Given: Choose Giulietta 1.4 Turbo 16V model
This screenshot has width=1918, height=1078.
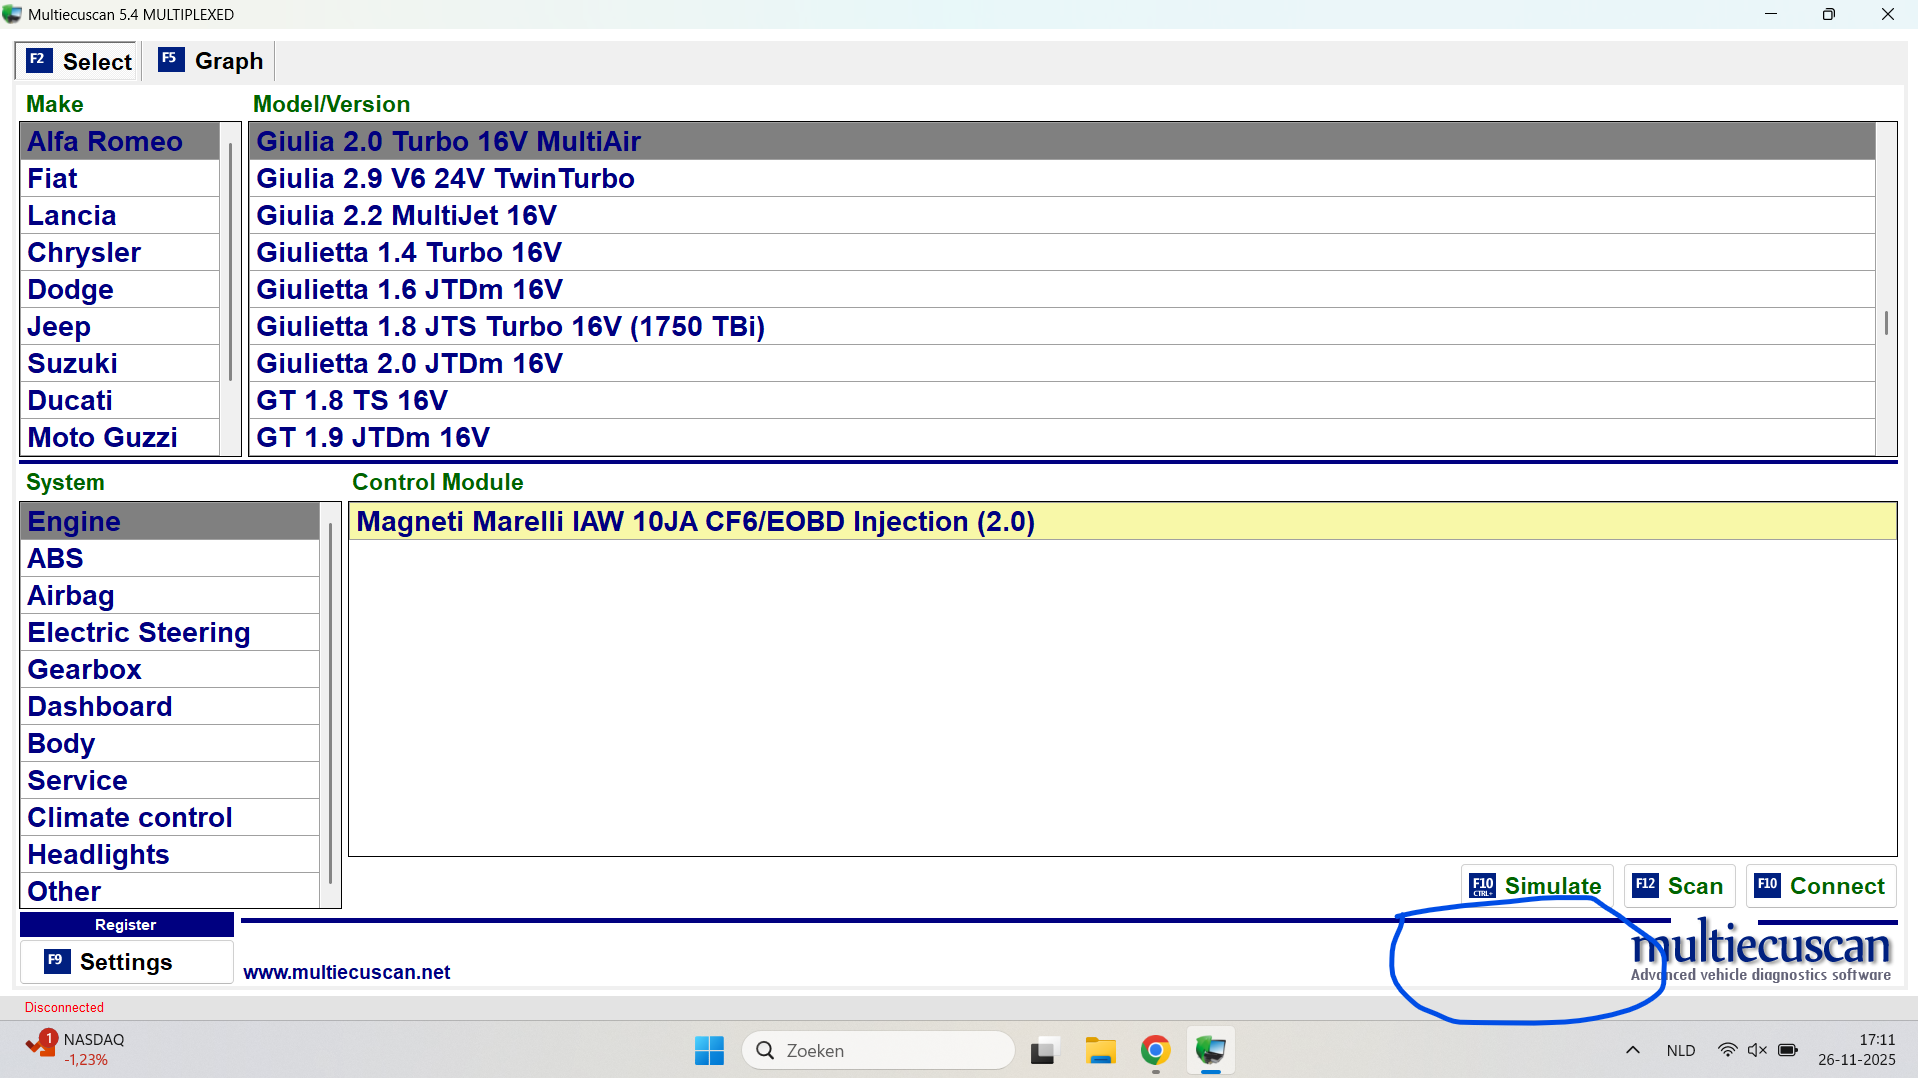Looking at the screenshot, I should (408, 253).
